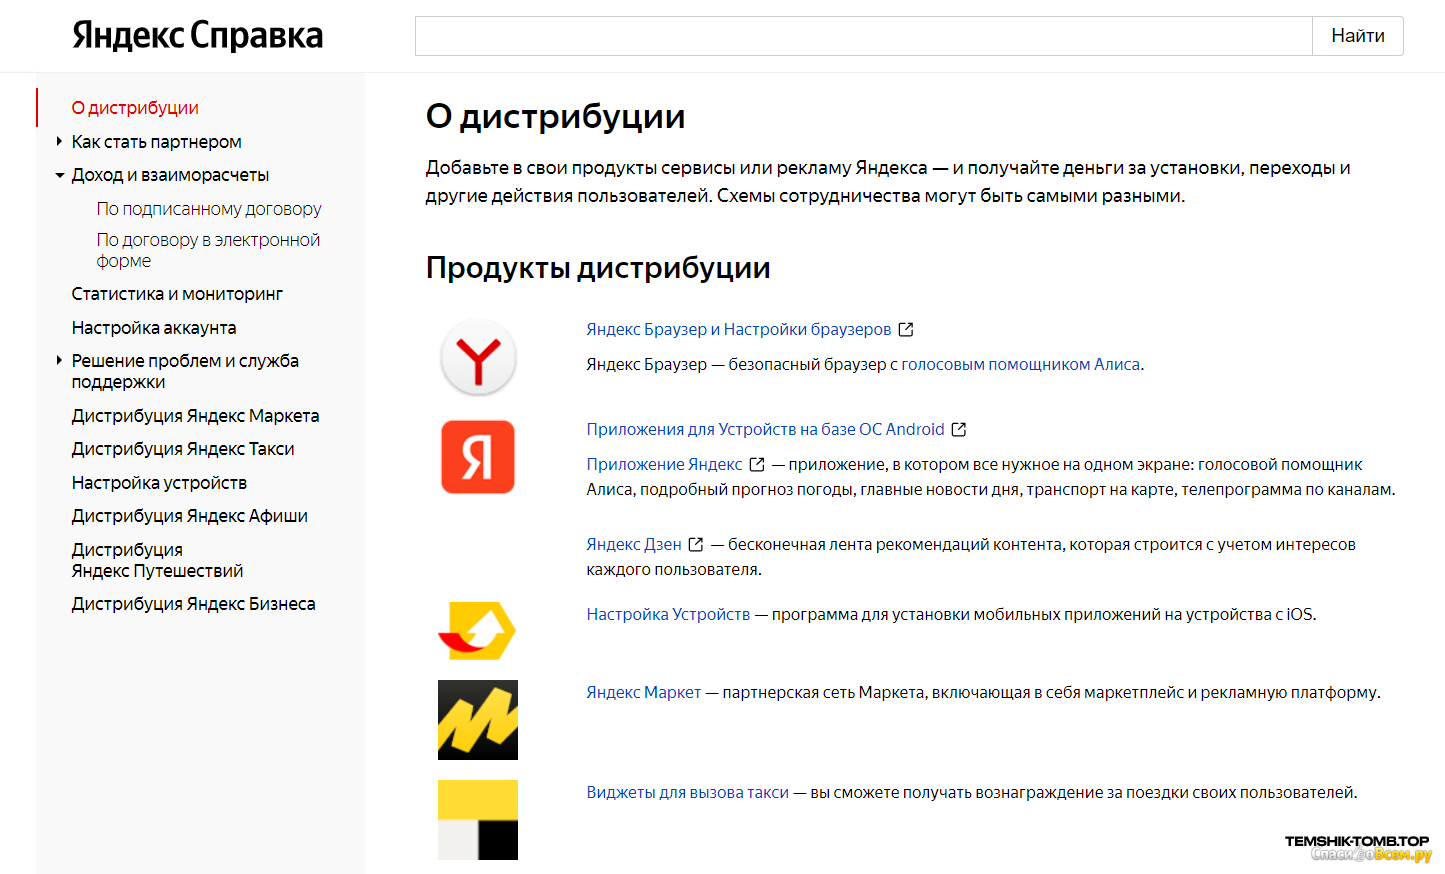1445x874 pixels.
Task: Expand Решение проблем и служба поддержки
Action: coord(59,360)
